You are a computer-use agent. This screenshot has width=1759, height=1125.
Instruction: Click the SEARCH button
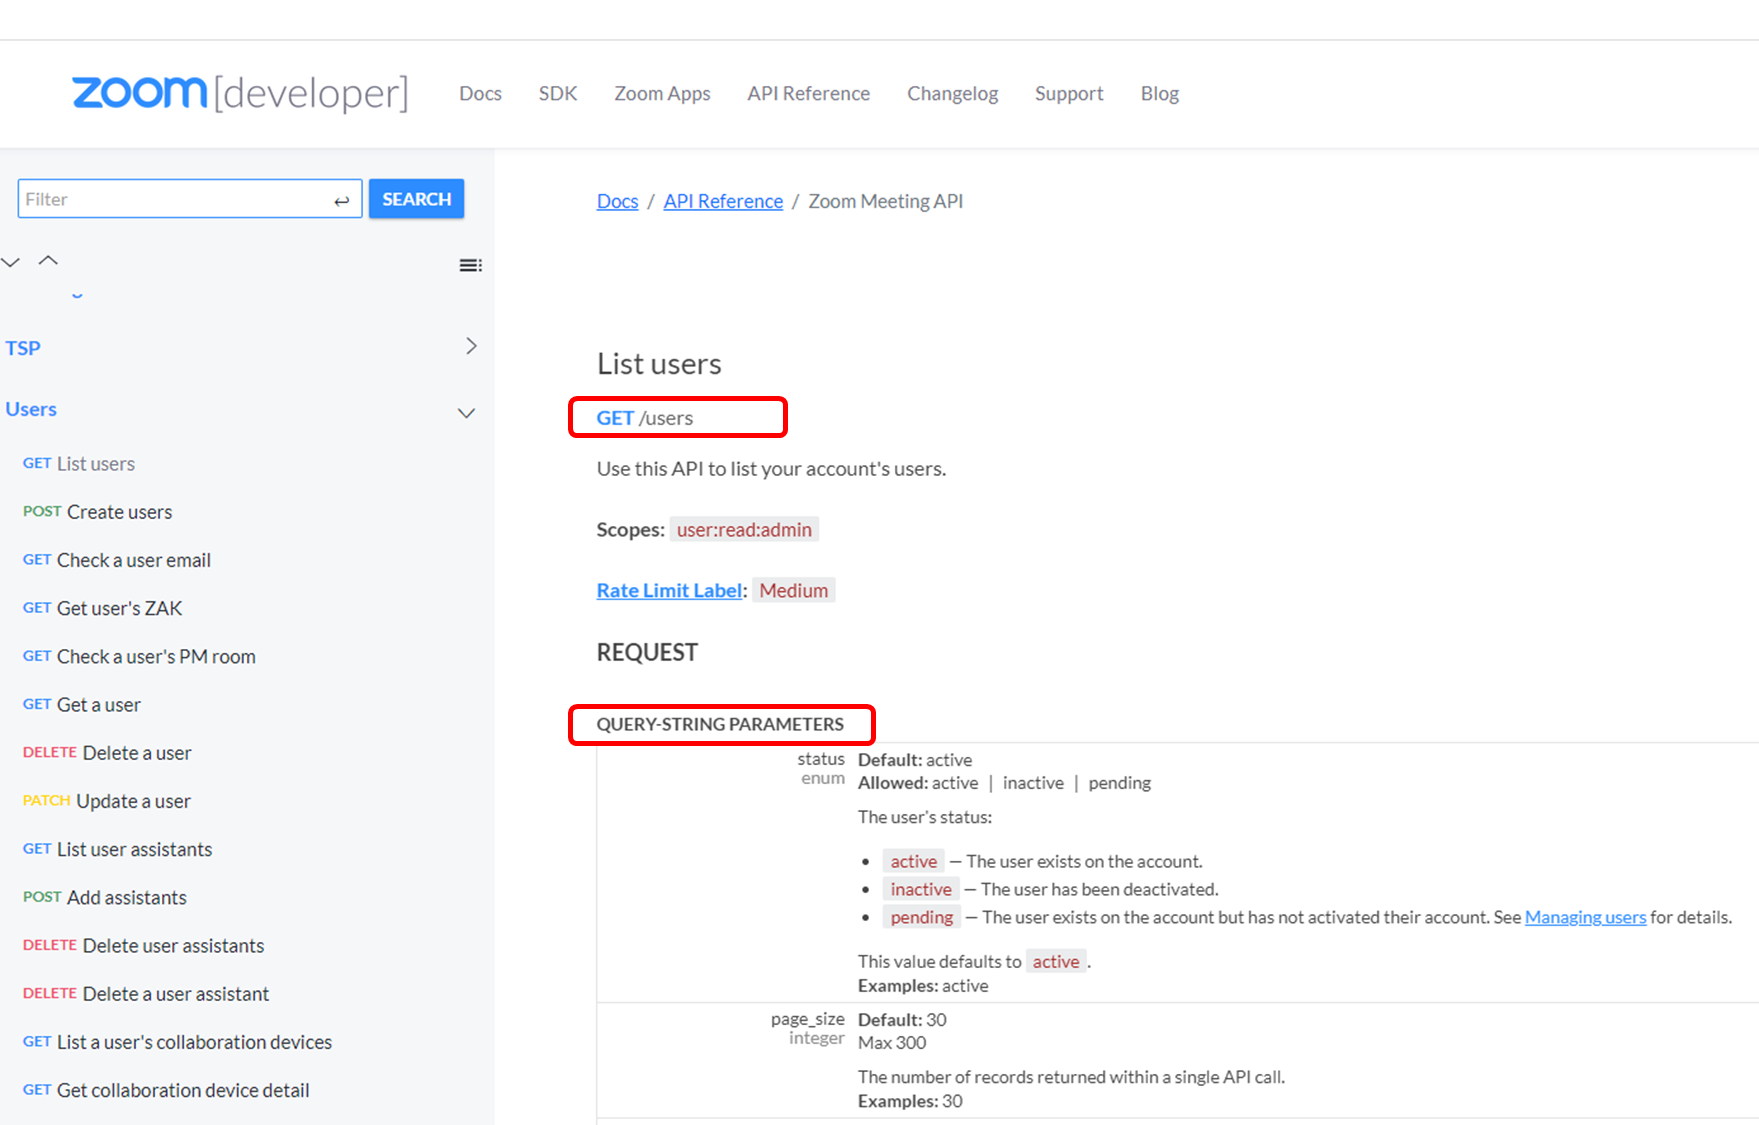[416, 199]
